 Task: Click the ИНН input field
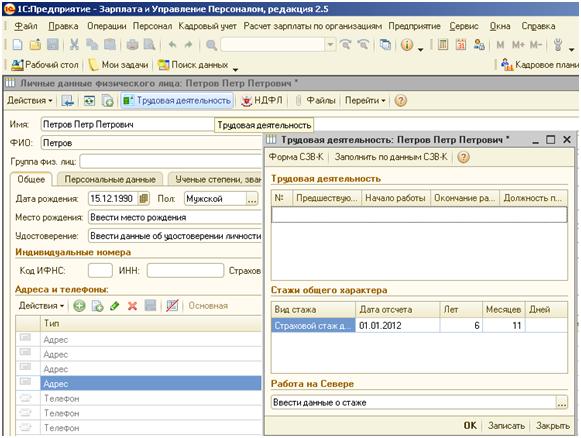[x=185, y=271]
